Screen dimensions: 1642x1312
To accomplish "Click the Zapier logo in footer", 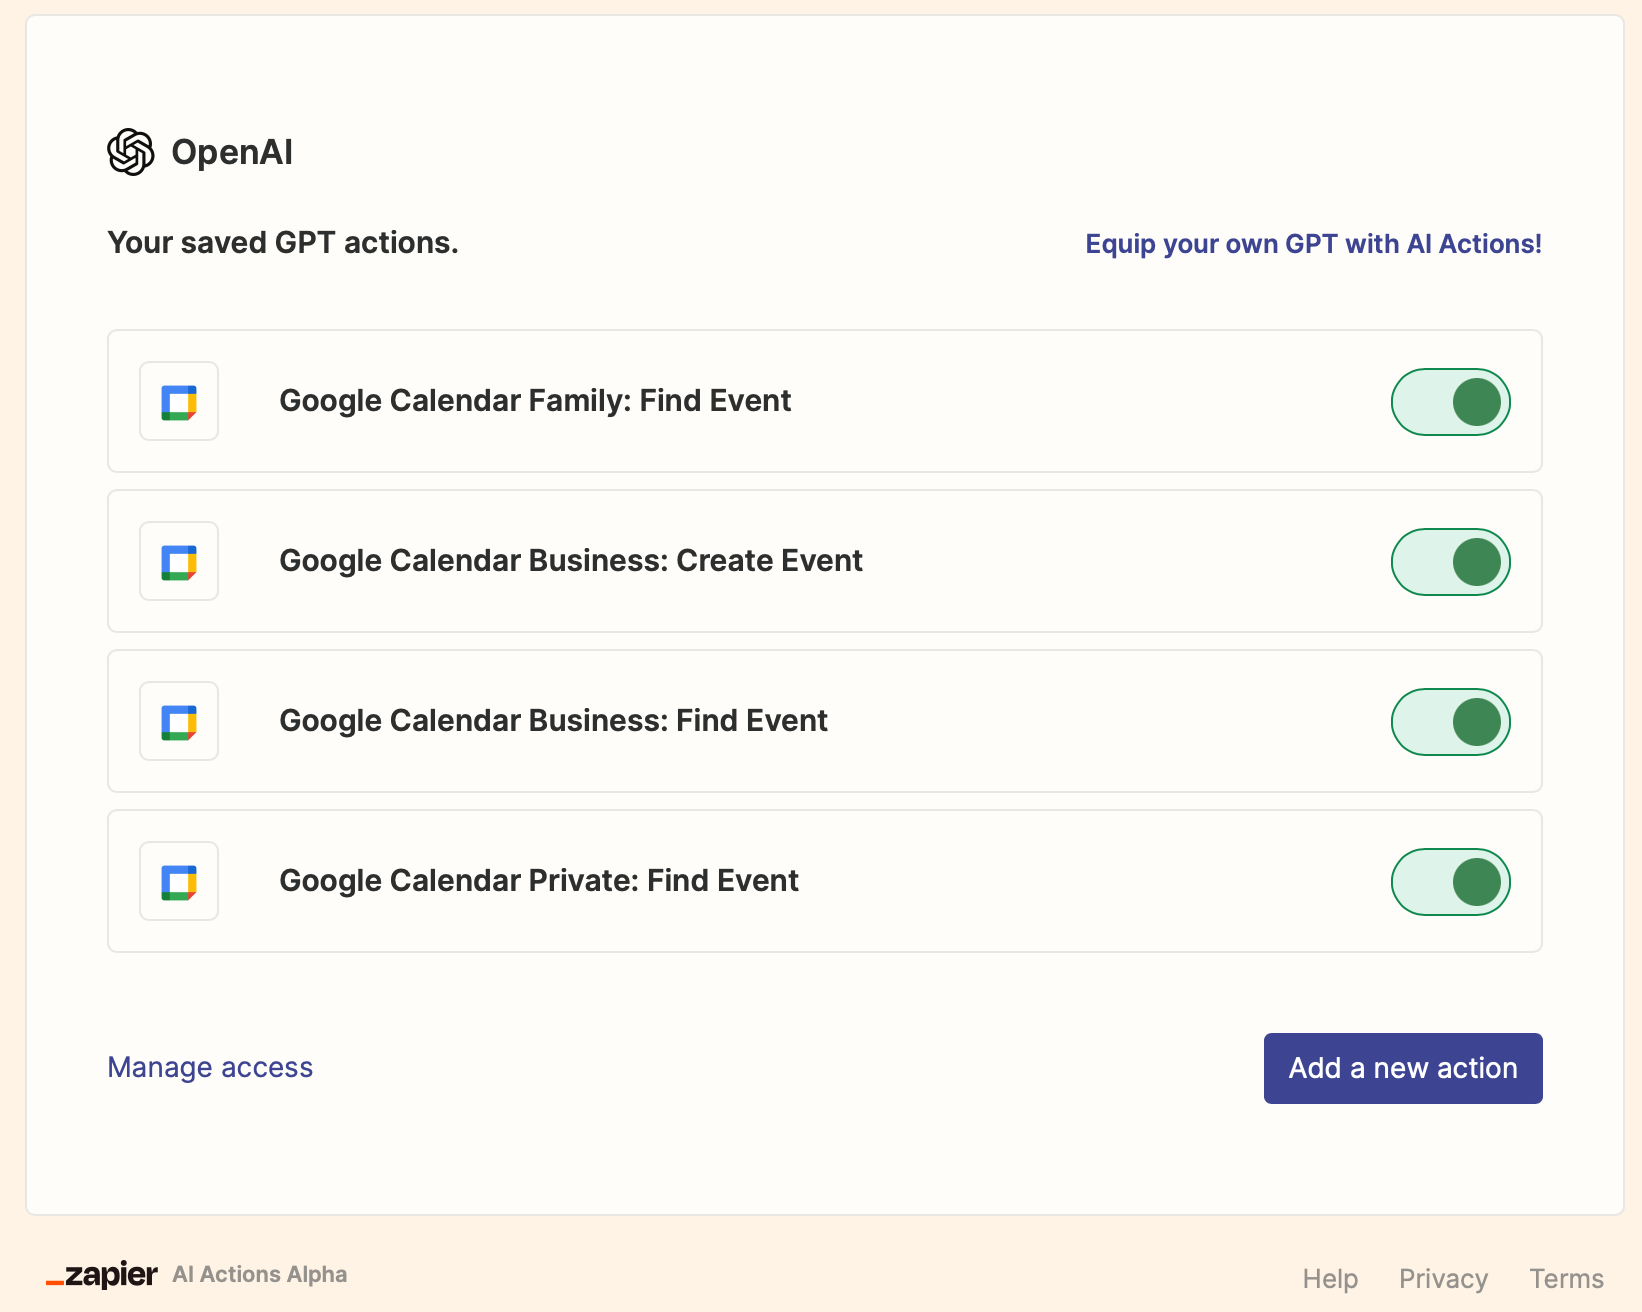I will pos(102,1275).
